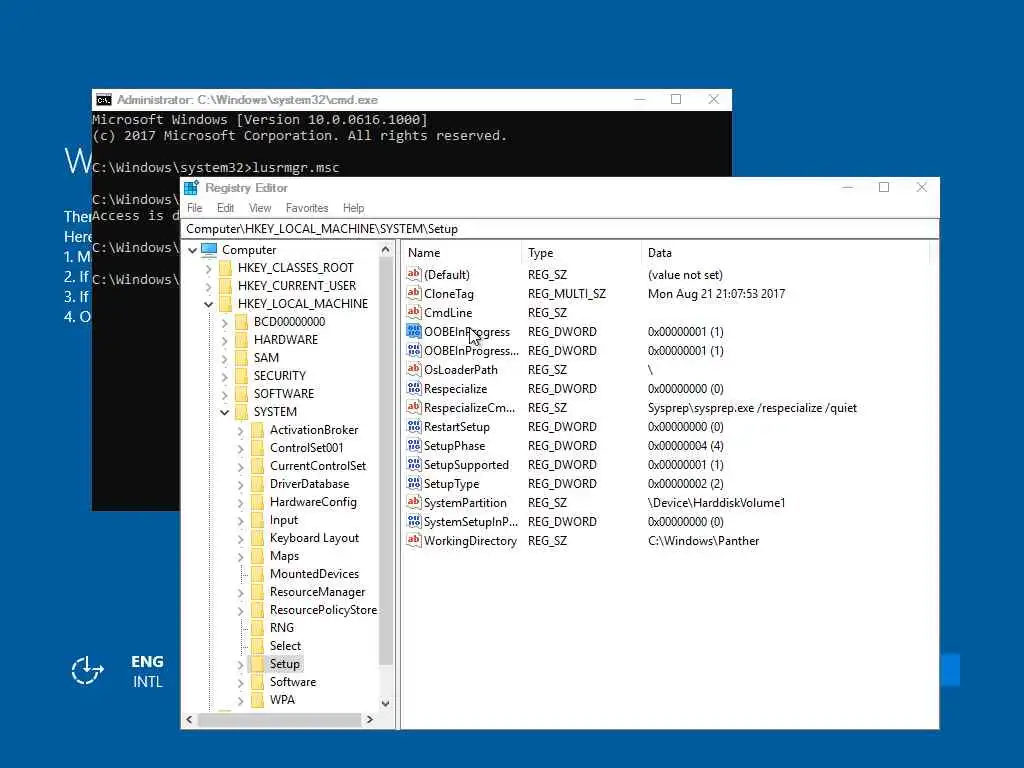Viewport: 1024px width, 768px height.
Task: Select the RespecializeCm... value entry
Action: (470, 408)
